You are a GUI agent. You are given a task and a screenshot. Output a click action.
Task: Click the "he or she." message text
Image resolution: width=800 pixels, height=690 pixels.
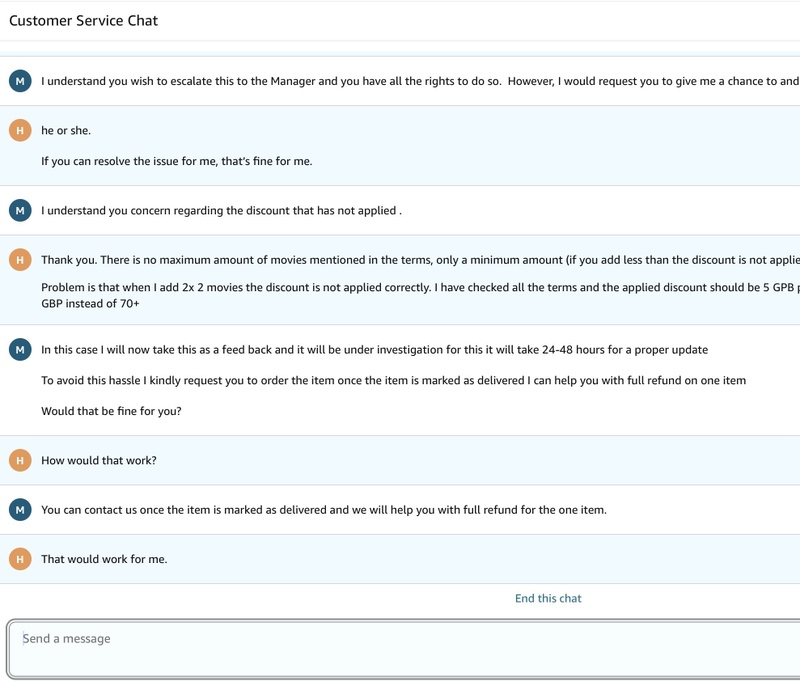66,131
